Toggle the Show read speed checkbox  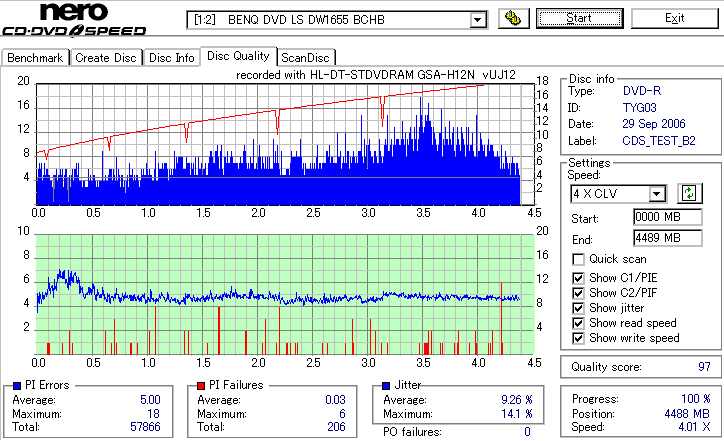click(x=578, y=323)
